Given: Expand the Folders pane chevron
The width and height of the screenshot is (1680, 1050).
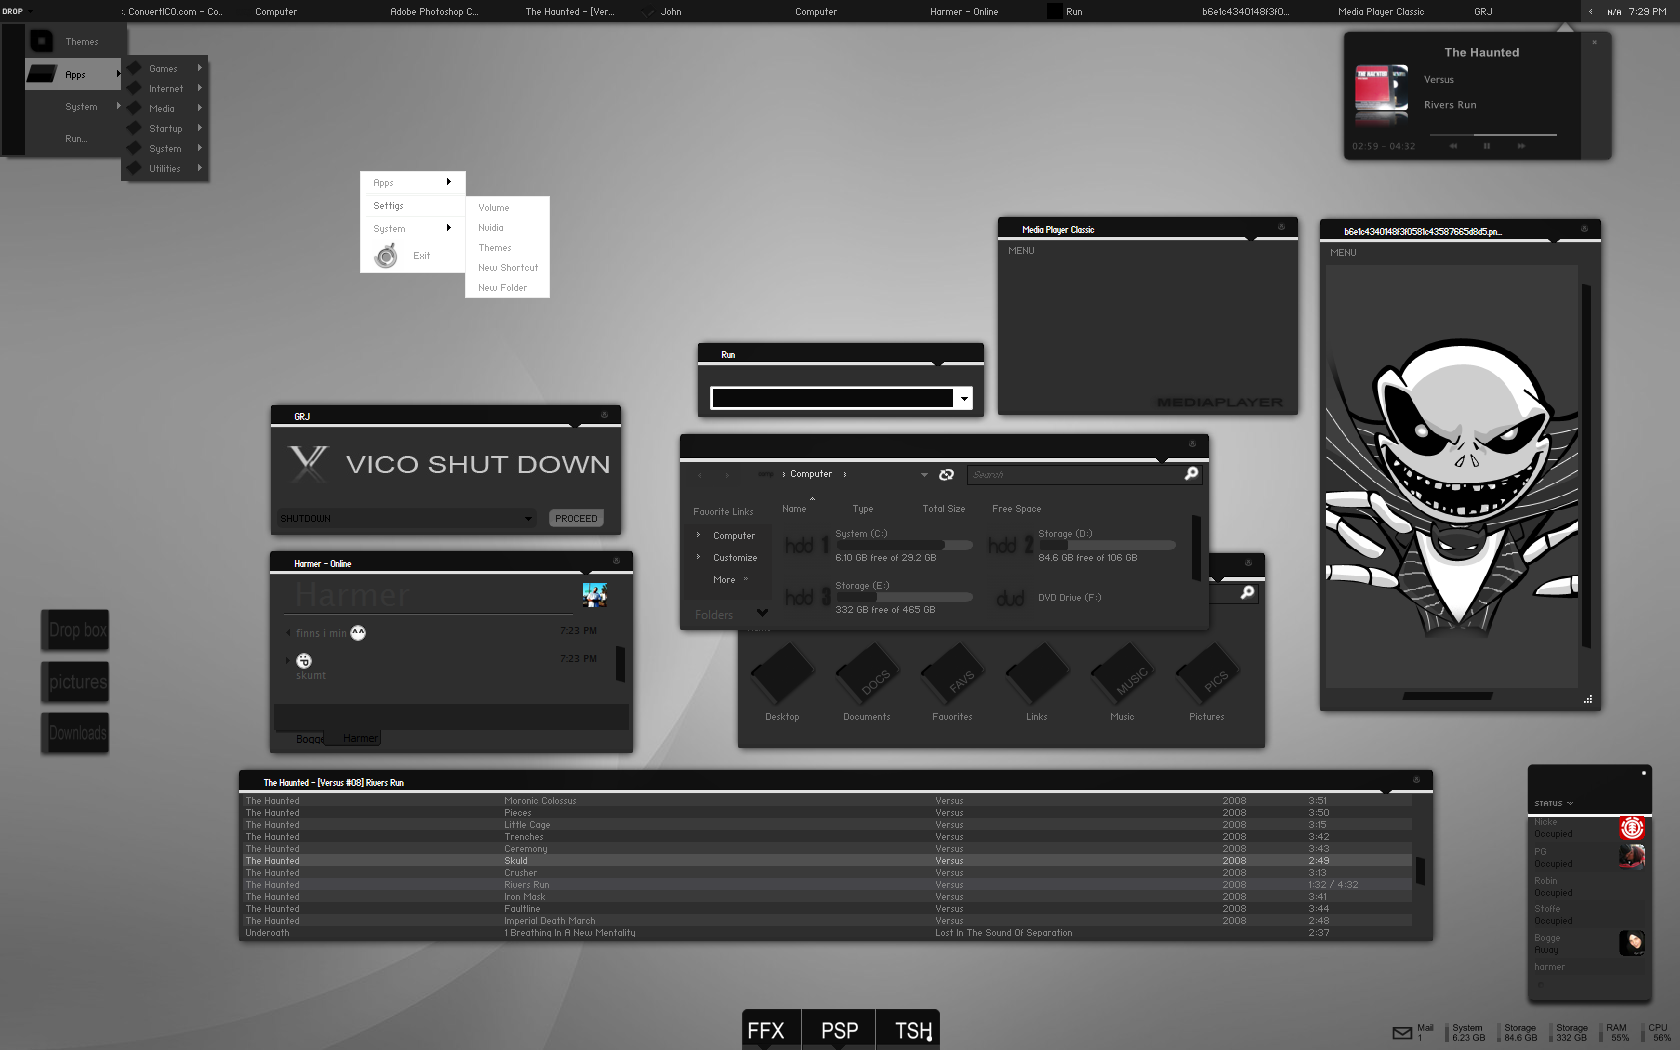Looking at the screenshot, I should 762,613.
